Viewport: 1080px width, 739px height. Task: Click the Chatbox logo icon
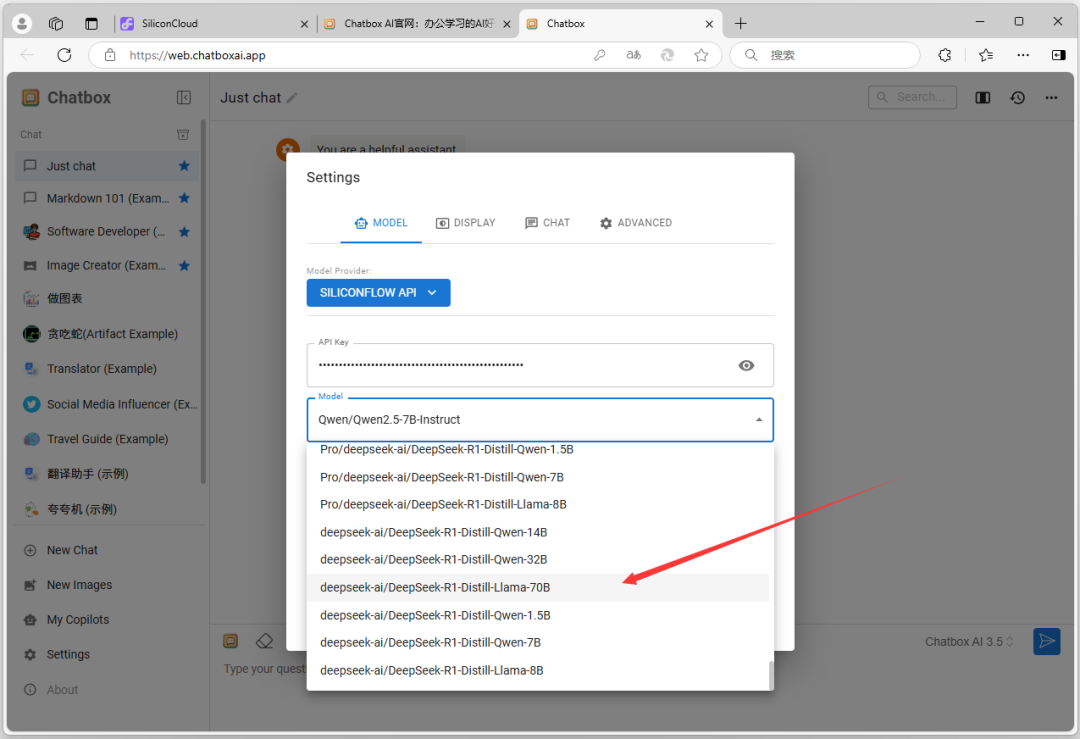tap(30, 98)
